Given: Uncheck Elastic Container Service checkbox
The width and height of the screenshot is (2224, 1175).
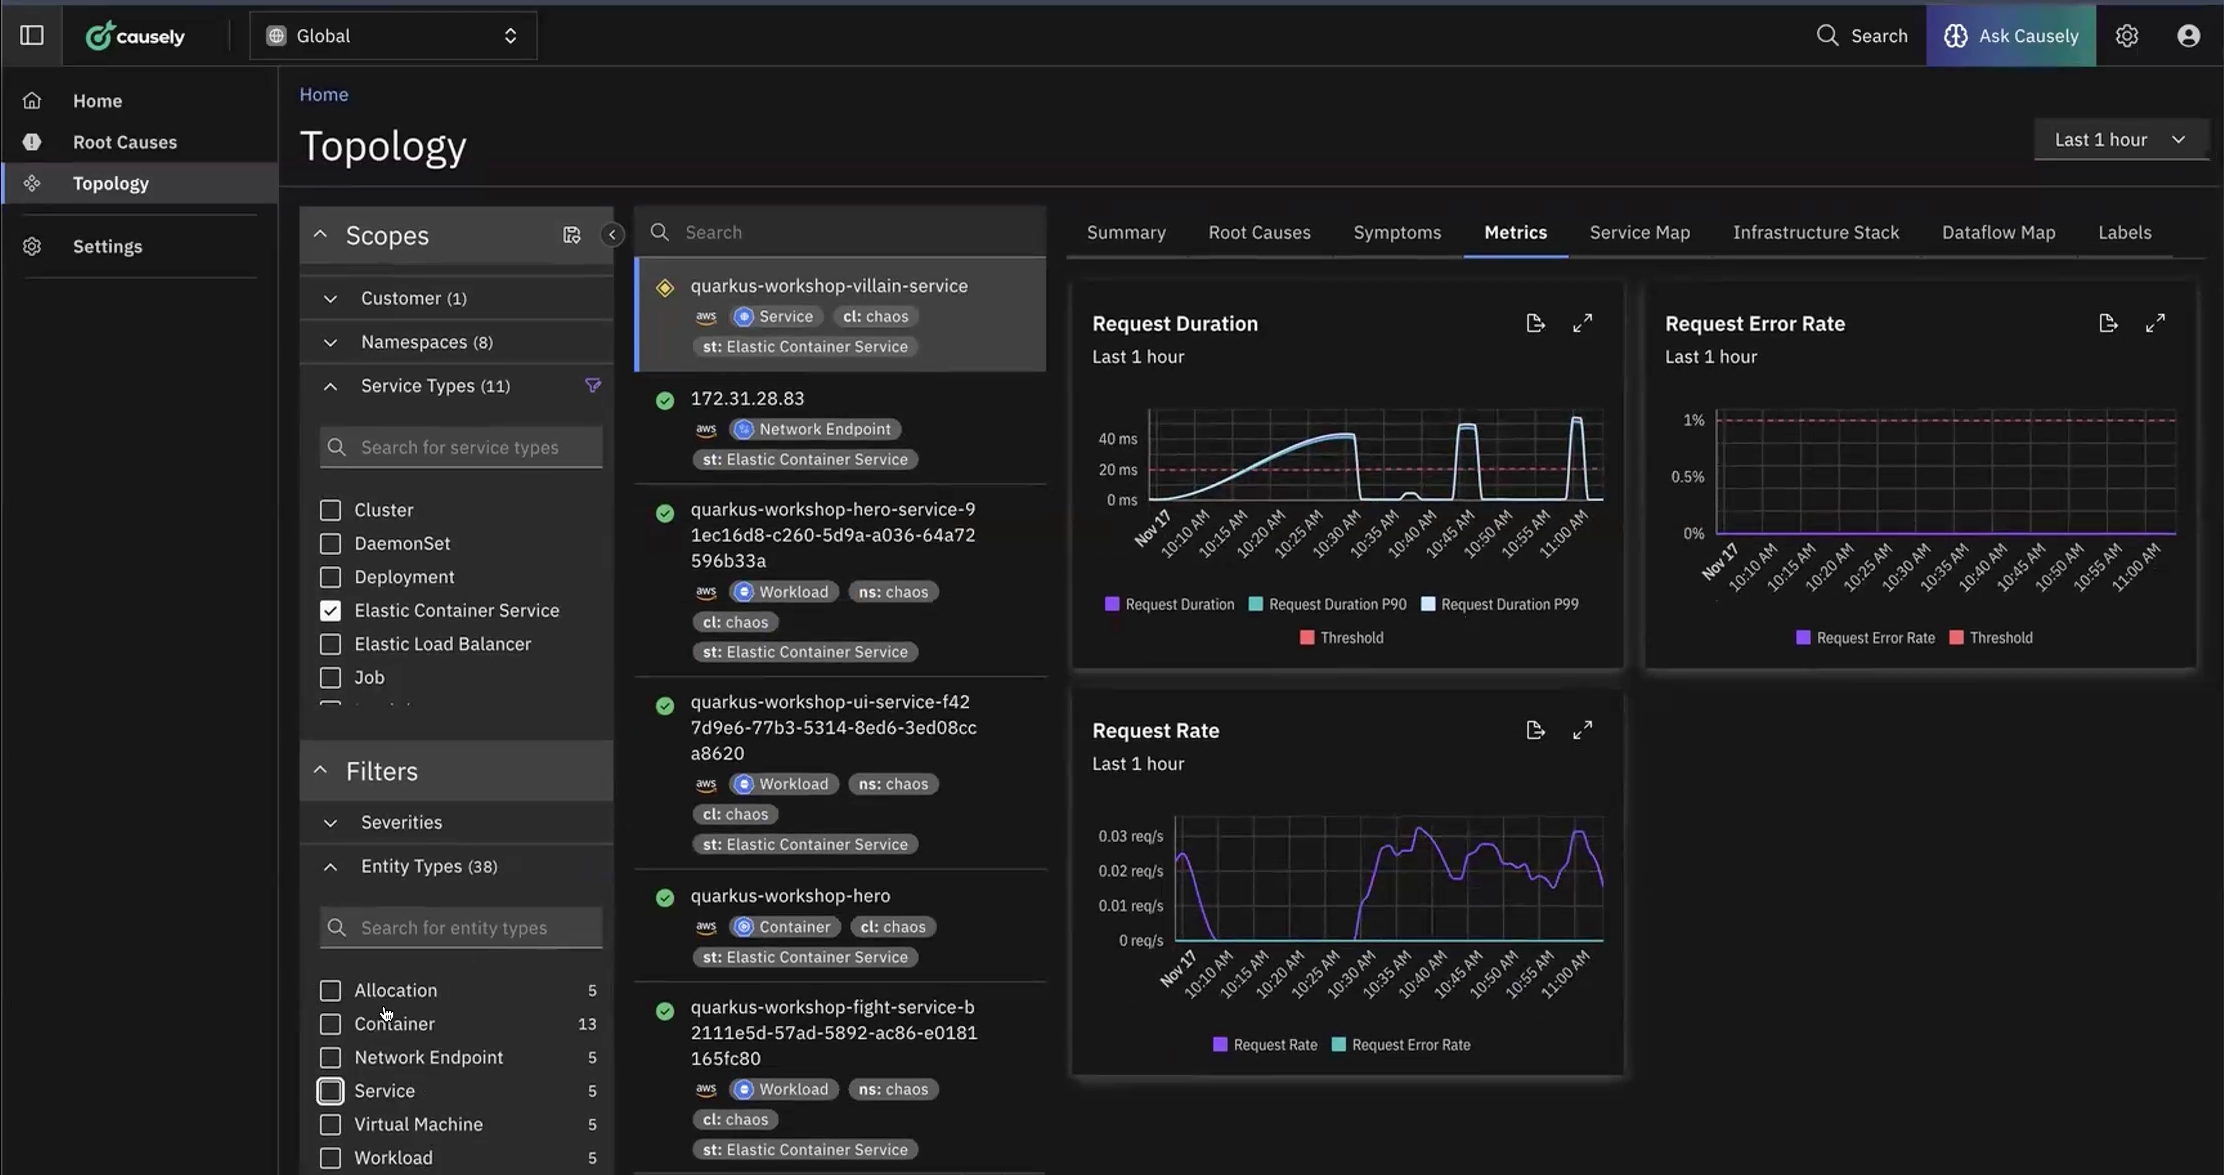Looking at the screenshot, I should point(330,610).
